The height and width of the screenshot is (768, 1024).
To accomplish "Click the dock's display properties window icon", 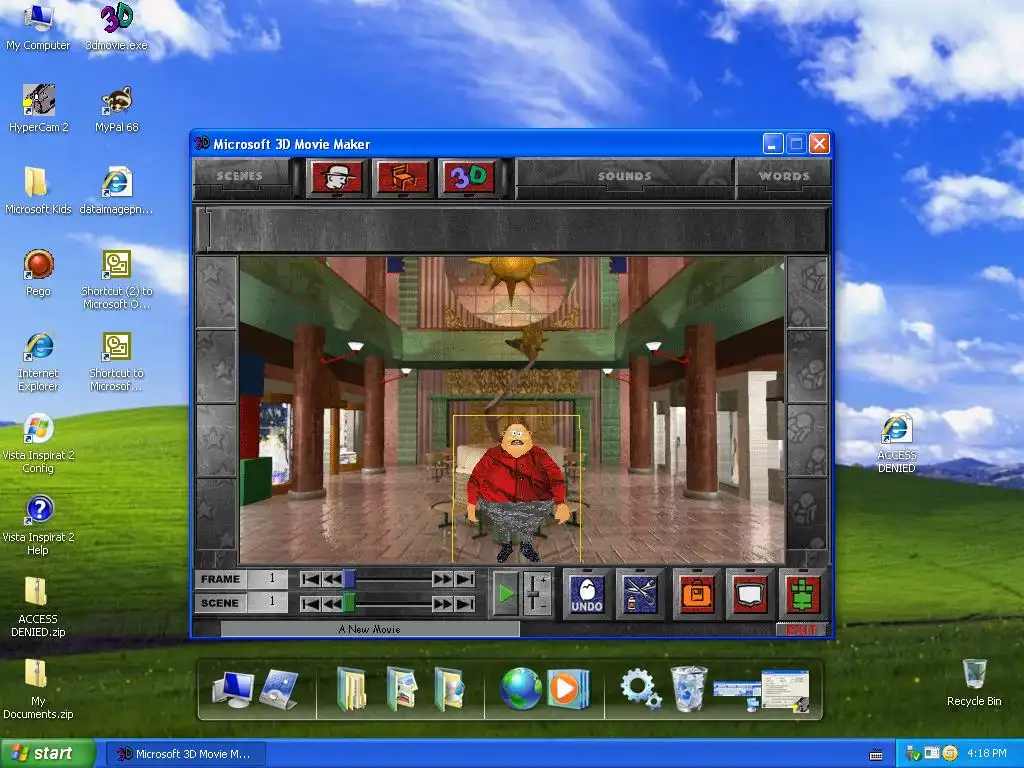I will click(786, 690).
